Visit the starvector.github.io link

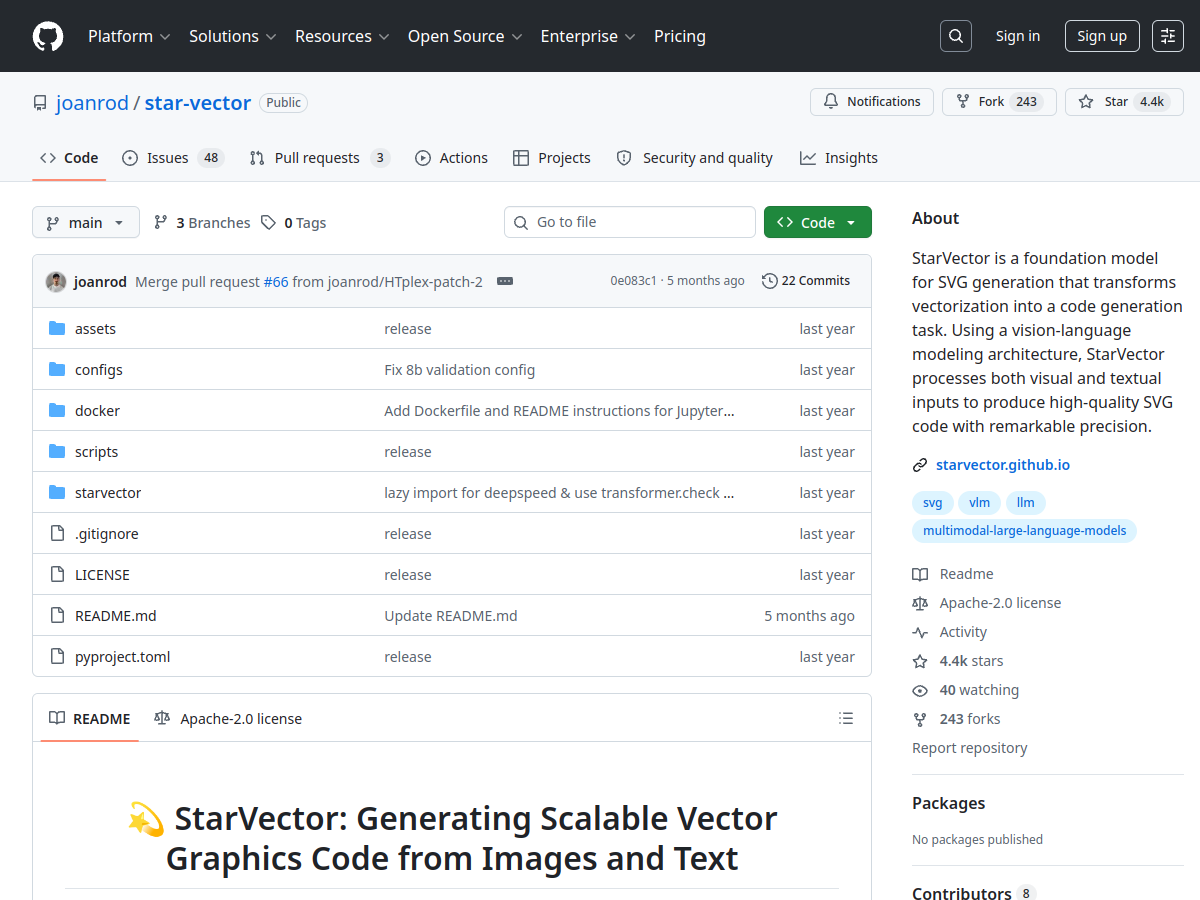(x=1003, y=464)
